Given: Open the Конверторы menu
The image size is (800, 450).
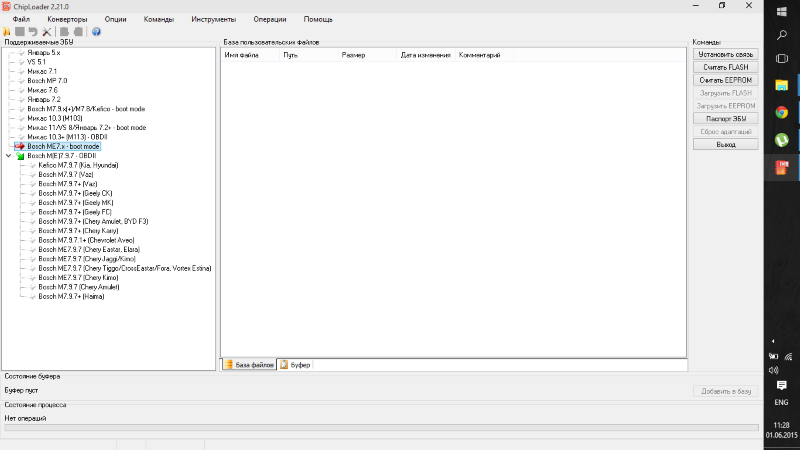Looking at the screenshot, I should [67, 19].
